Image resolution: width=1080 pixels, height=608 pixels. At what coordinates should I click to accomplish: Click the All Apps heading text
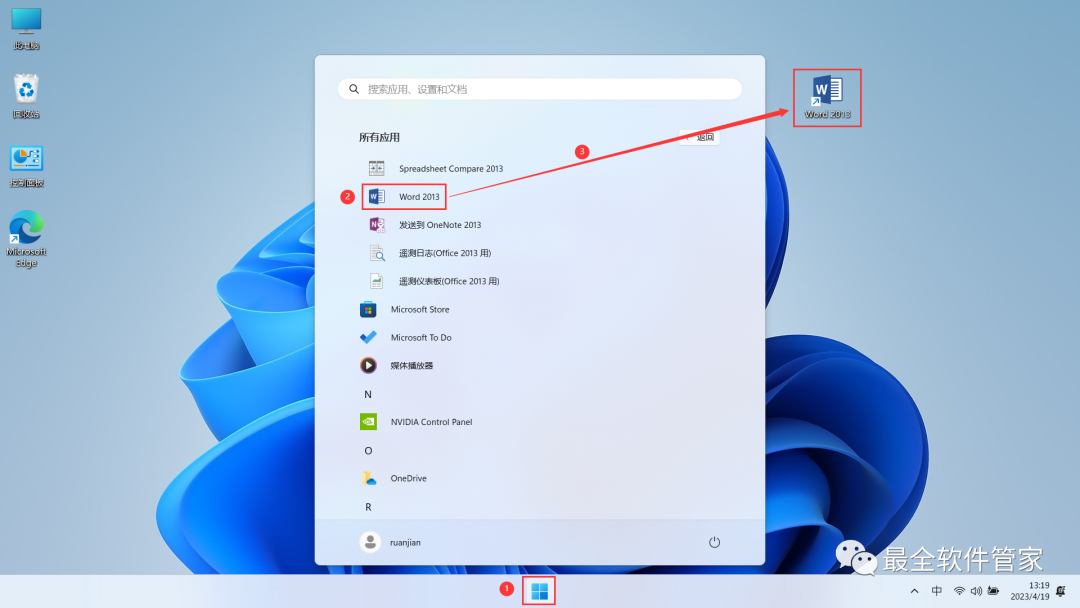pyautogui.click(x=379, y=137)
